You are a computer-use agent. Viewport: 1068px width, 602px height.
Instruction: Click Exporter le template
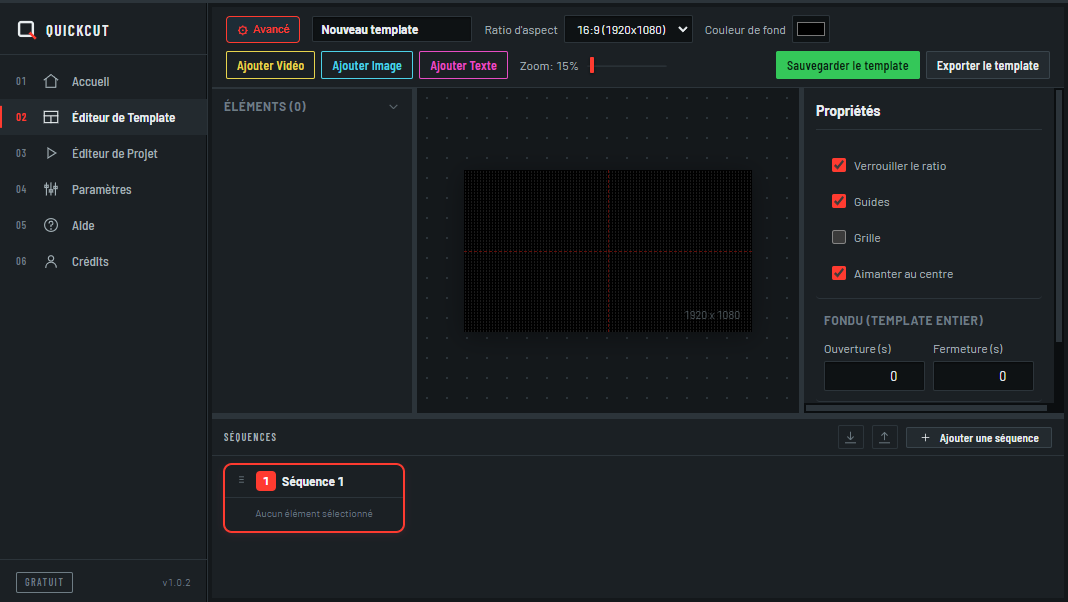pos(988,65)
